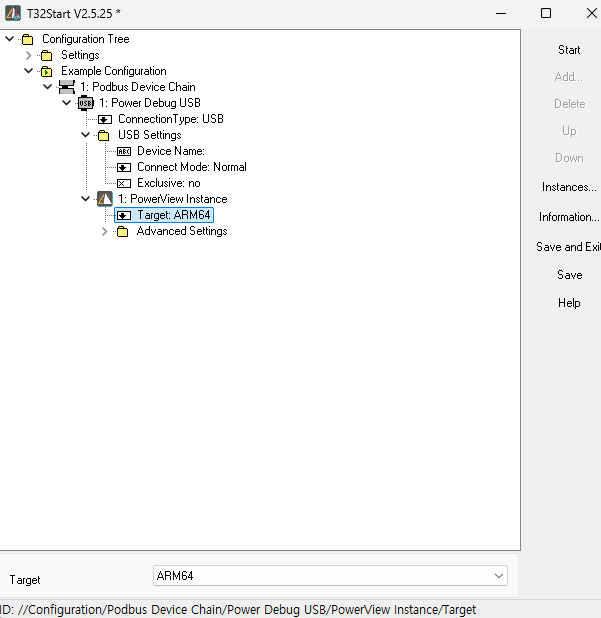The width and height of the screenshot is (601, 618).
Task: Click the T32Start application icon in title bar
Action: pos(13,13)
